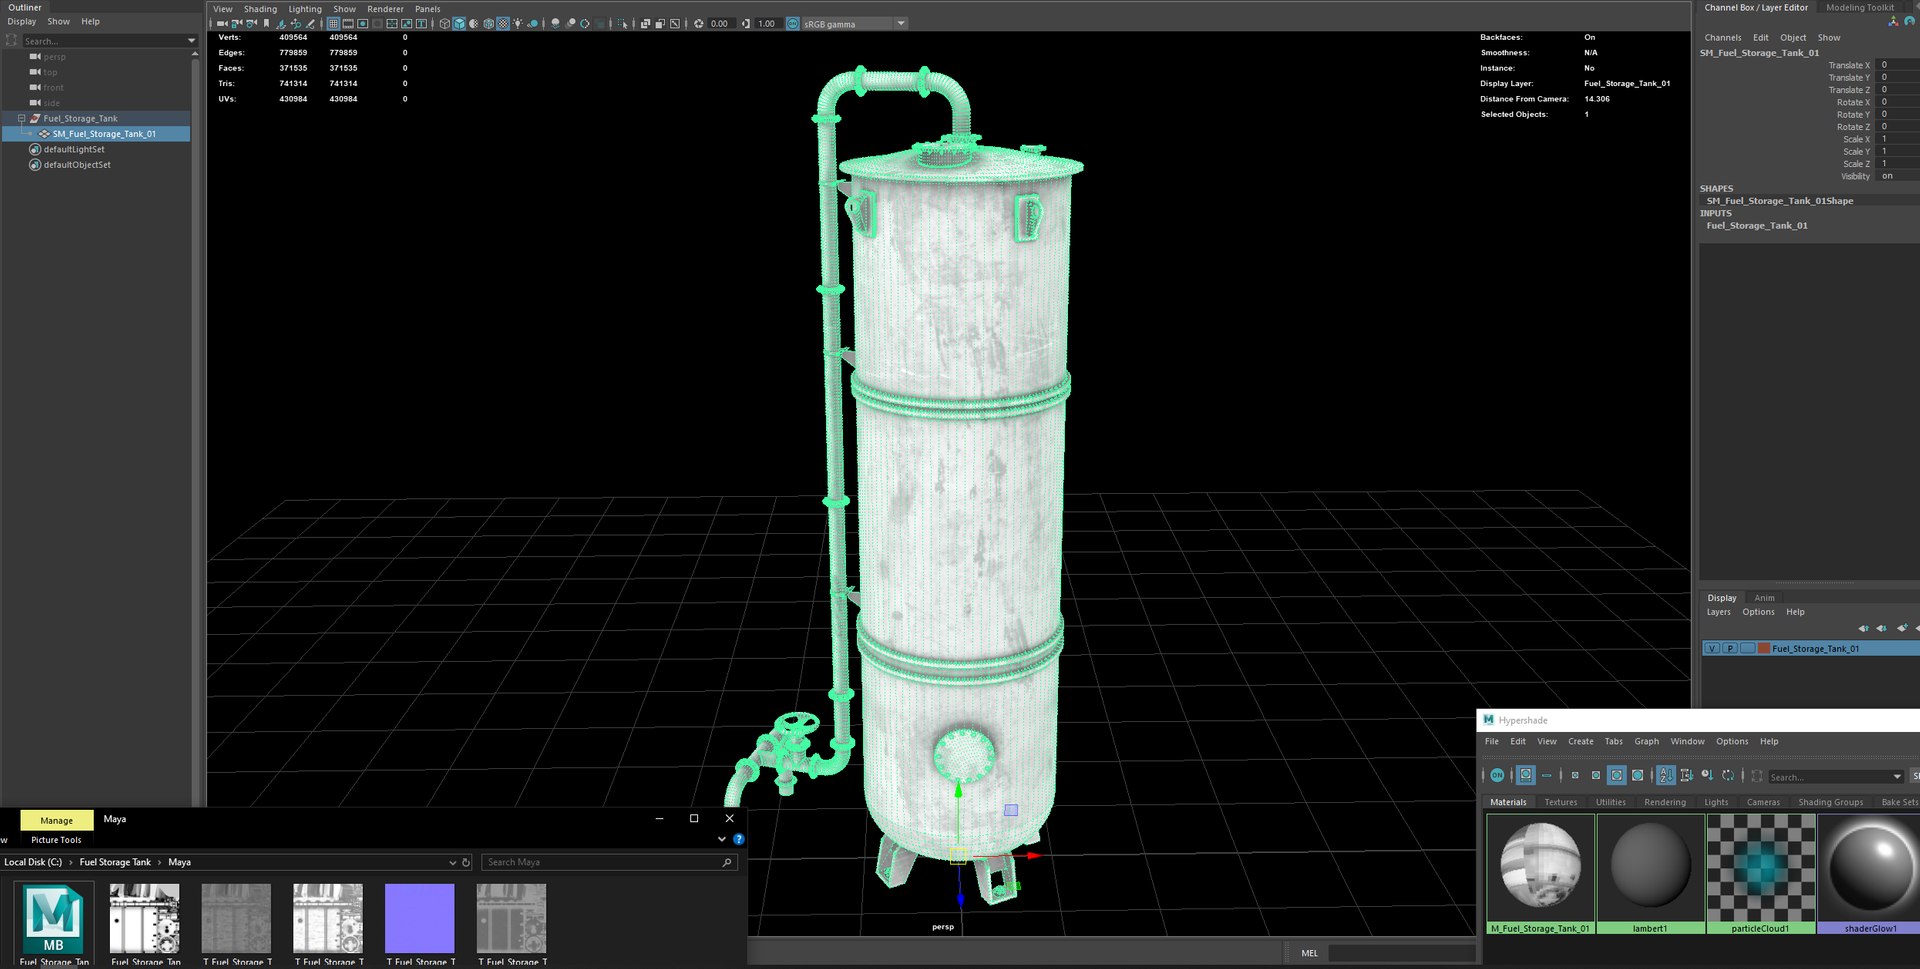Select SM_Fuel_Storage_Tank_01 in the Outliner

tap(104, 134)
